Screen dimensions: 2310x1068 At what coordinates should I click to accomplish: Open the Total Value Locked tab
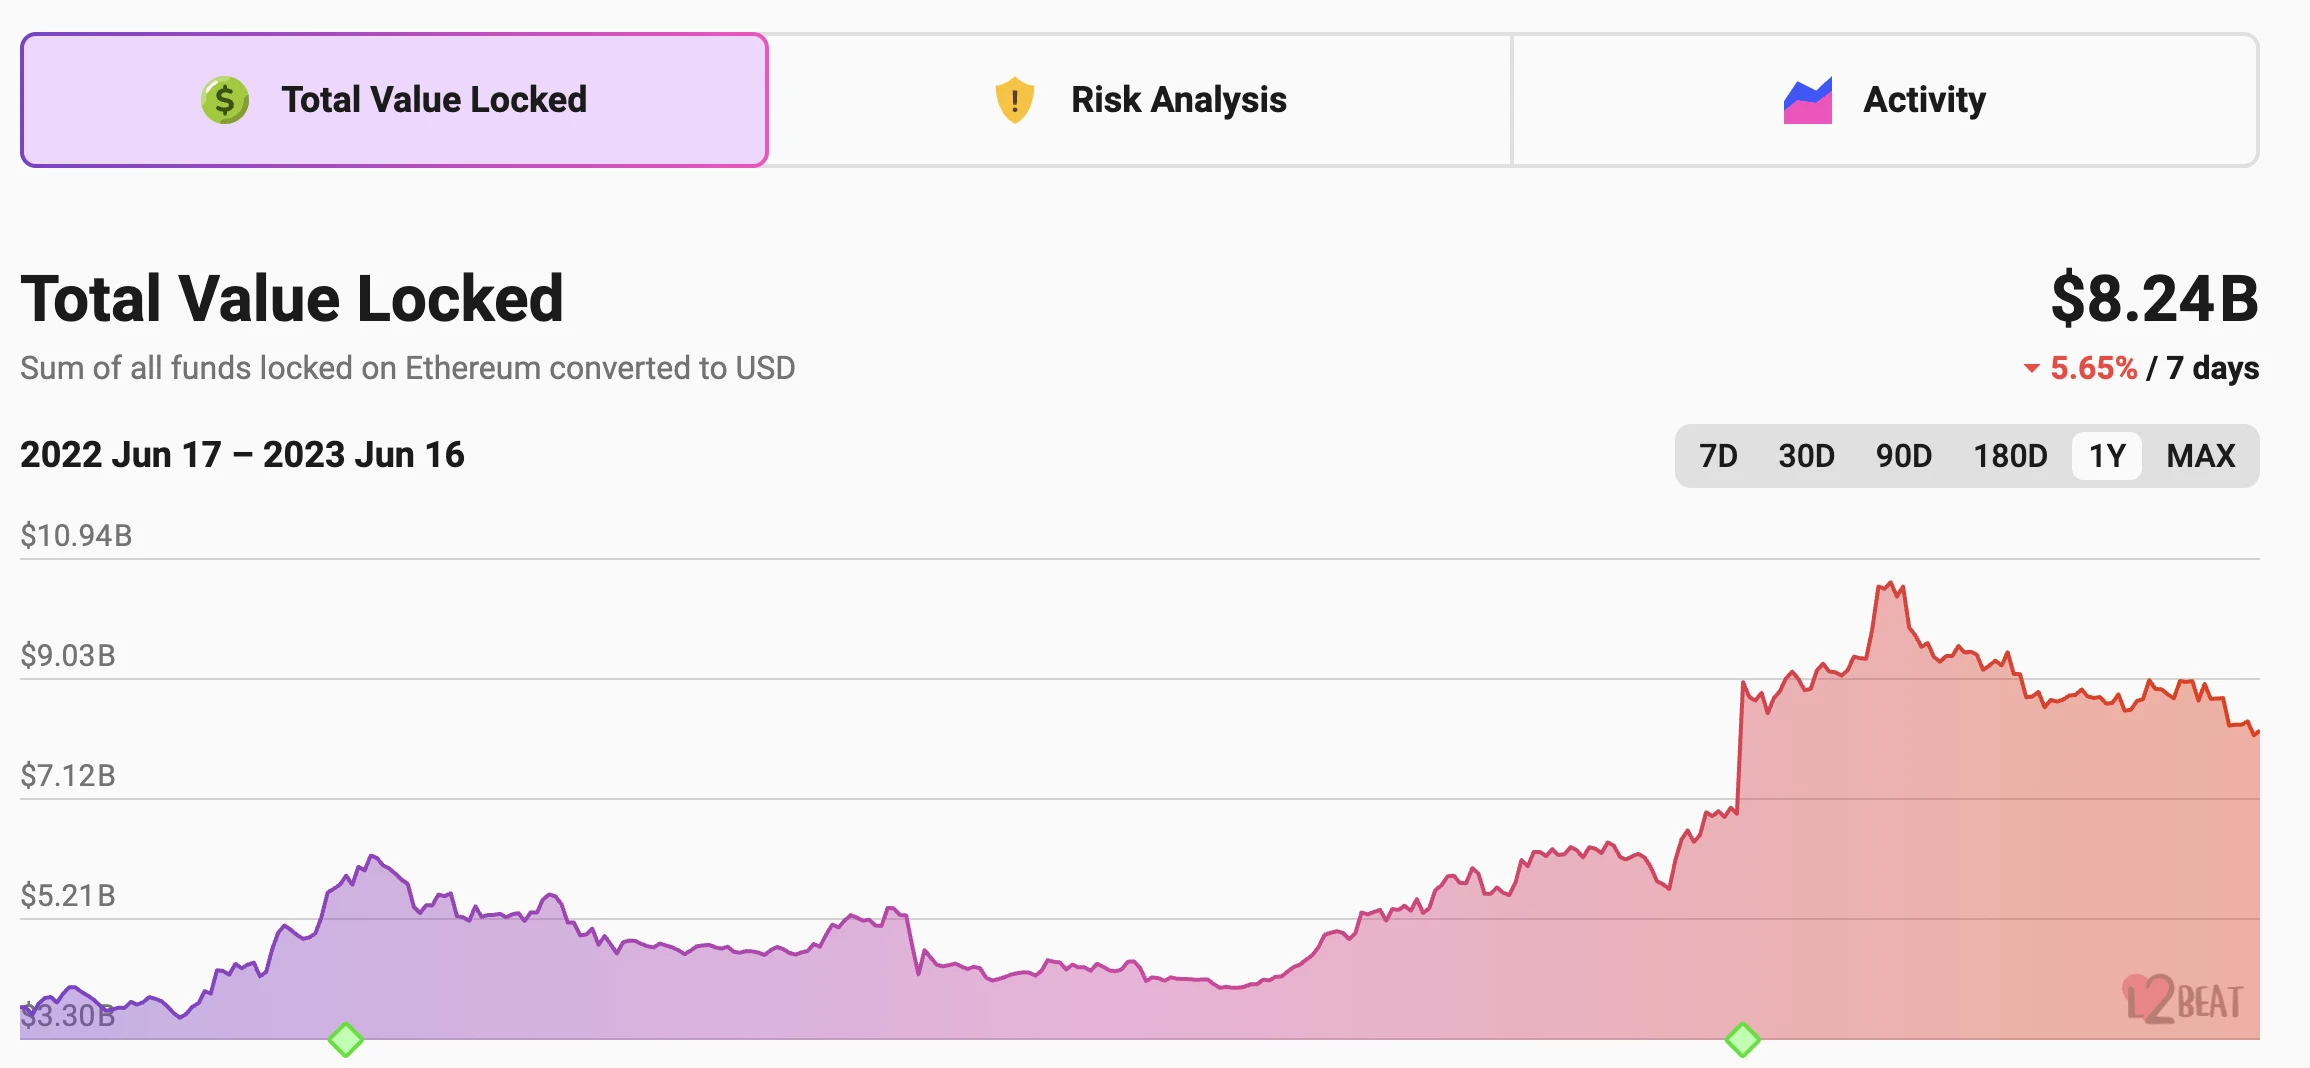(394, 100)
